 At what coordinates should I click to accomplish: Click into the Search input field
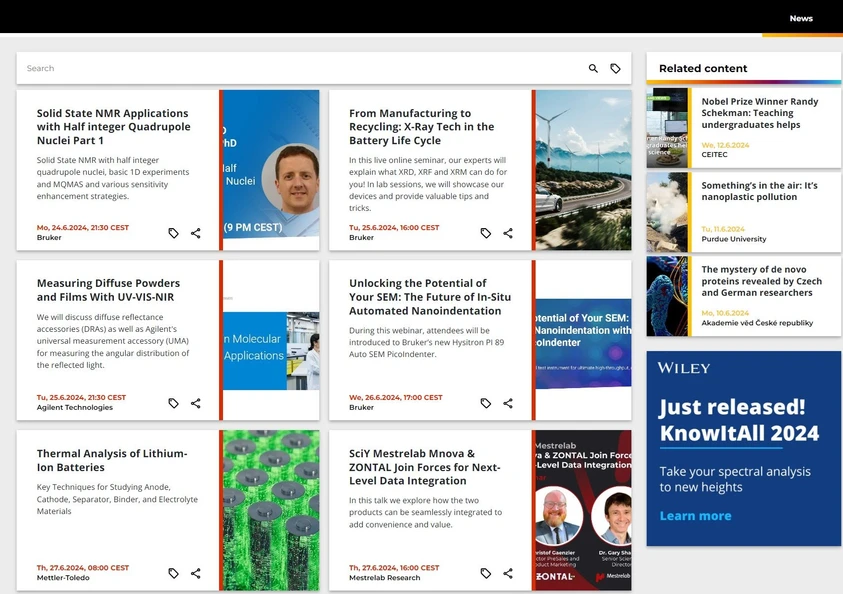(x=304, y=68)
